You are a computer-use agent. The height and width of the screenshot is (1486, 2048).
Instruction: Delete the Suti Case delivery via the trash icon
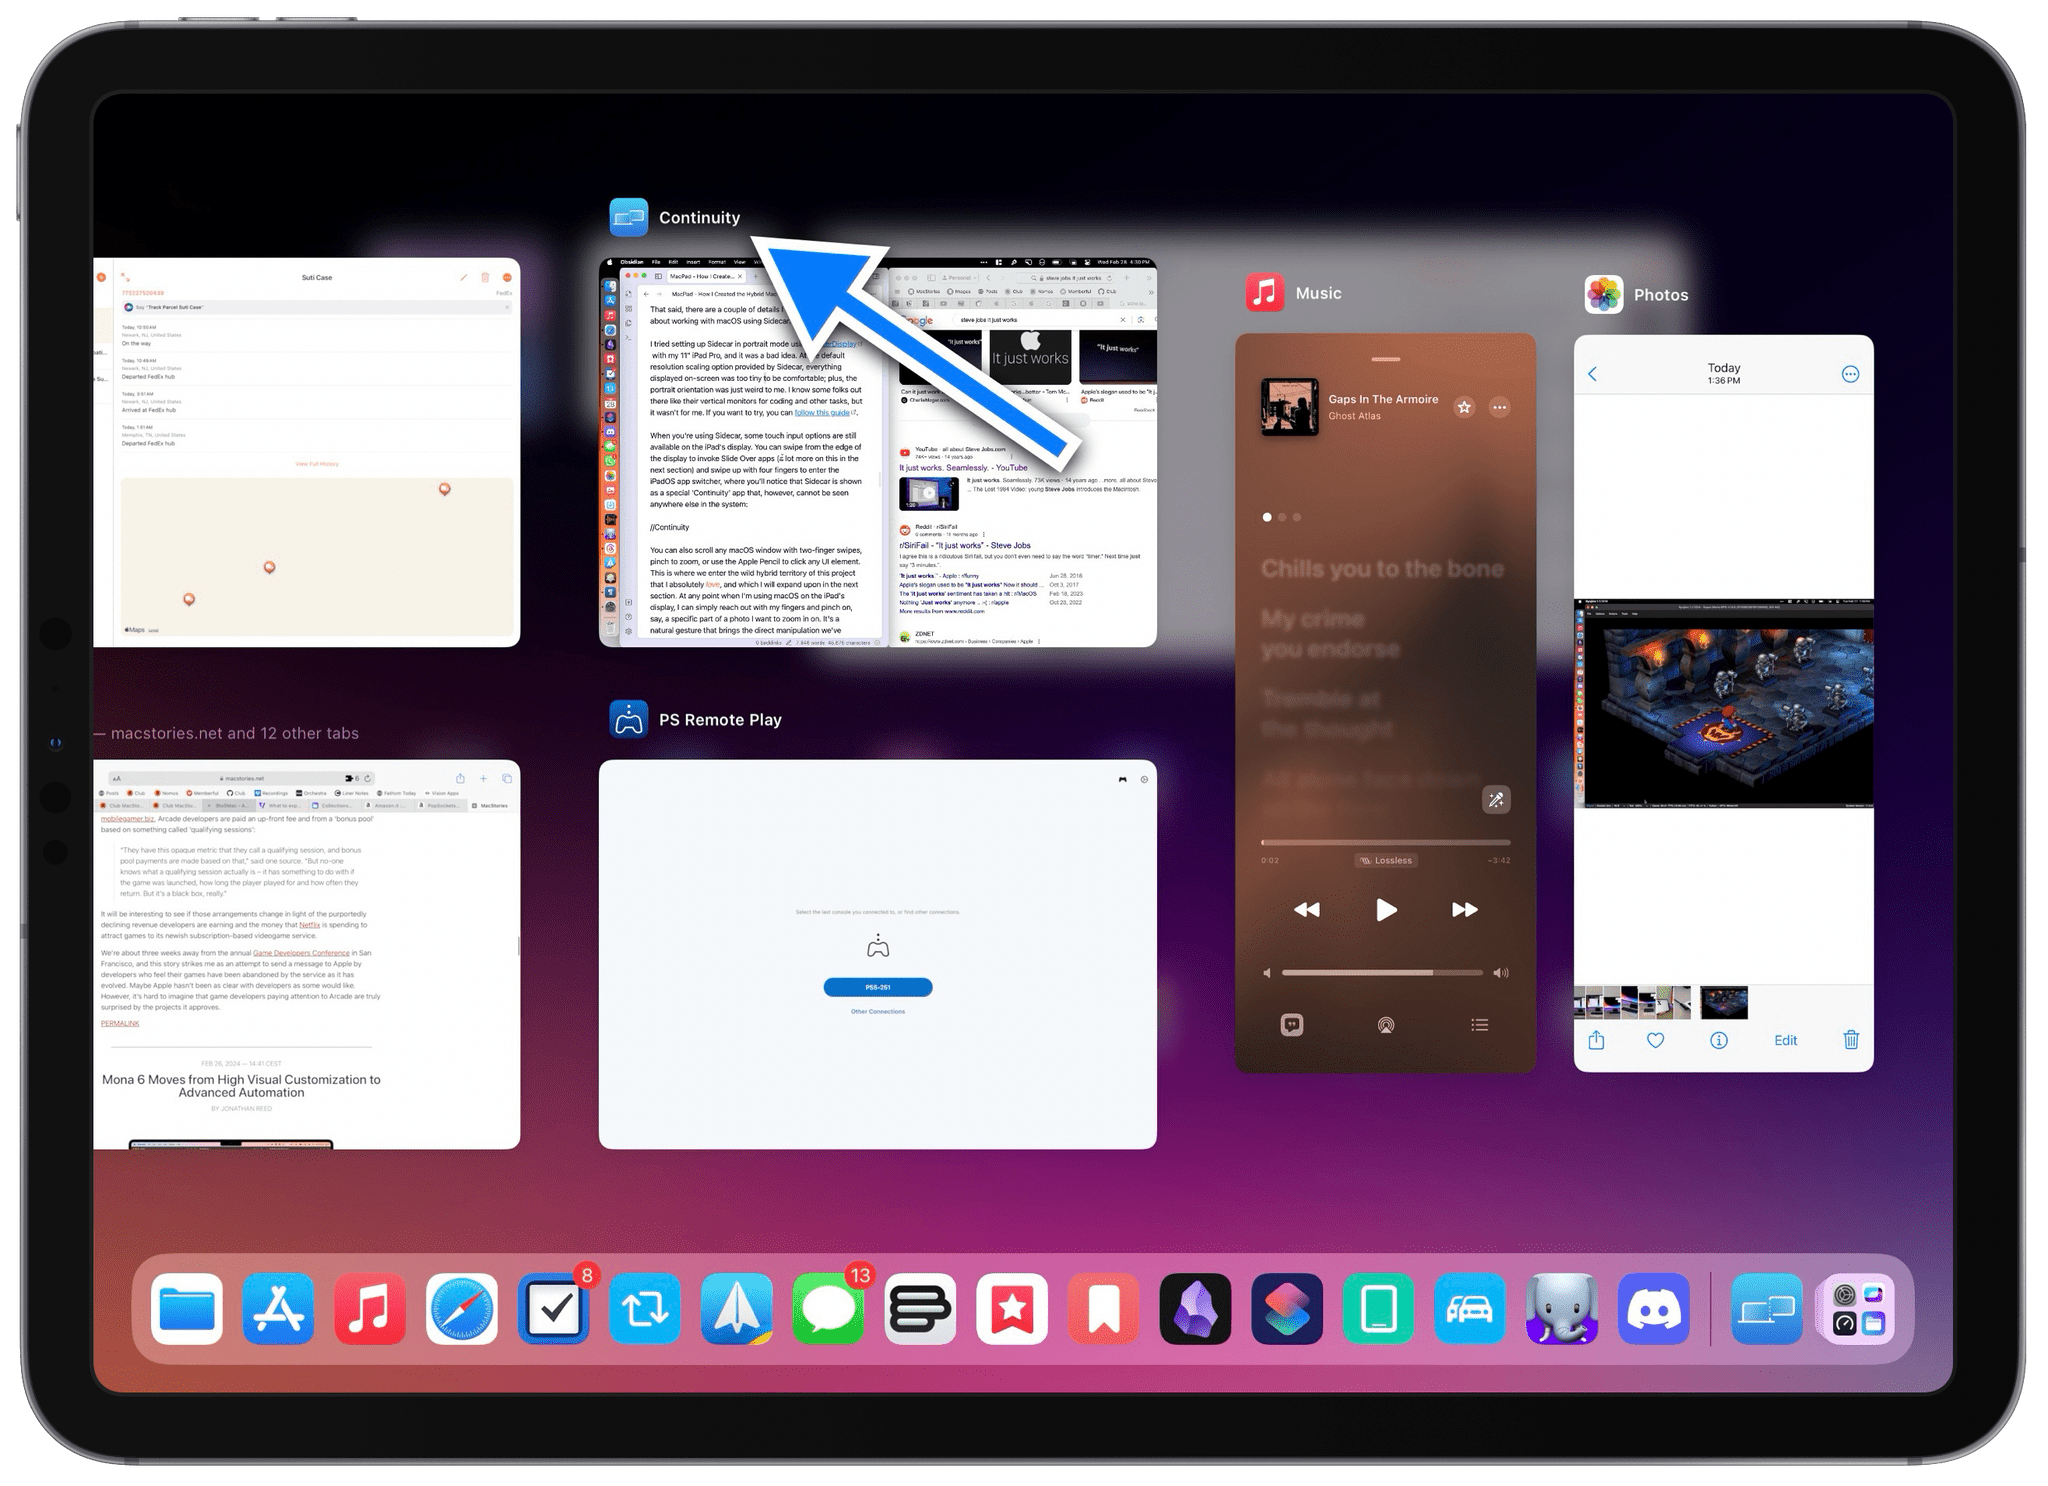(485, 277)
